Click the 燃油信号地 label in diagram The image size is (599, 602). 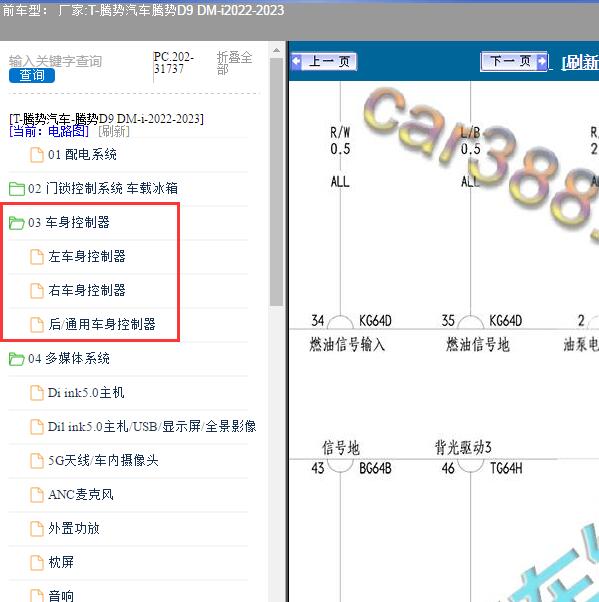tap(478, 344)
